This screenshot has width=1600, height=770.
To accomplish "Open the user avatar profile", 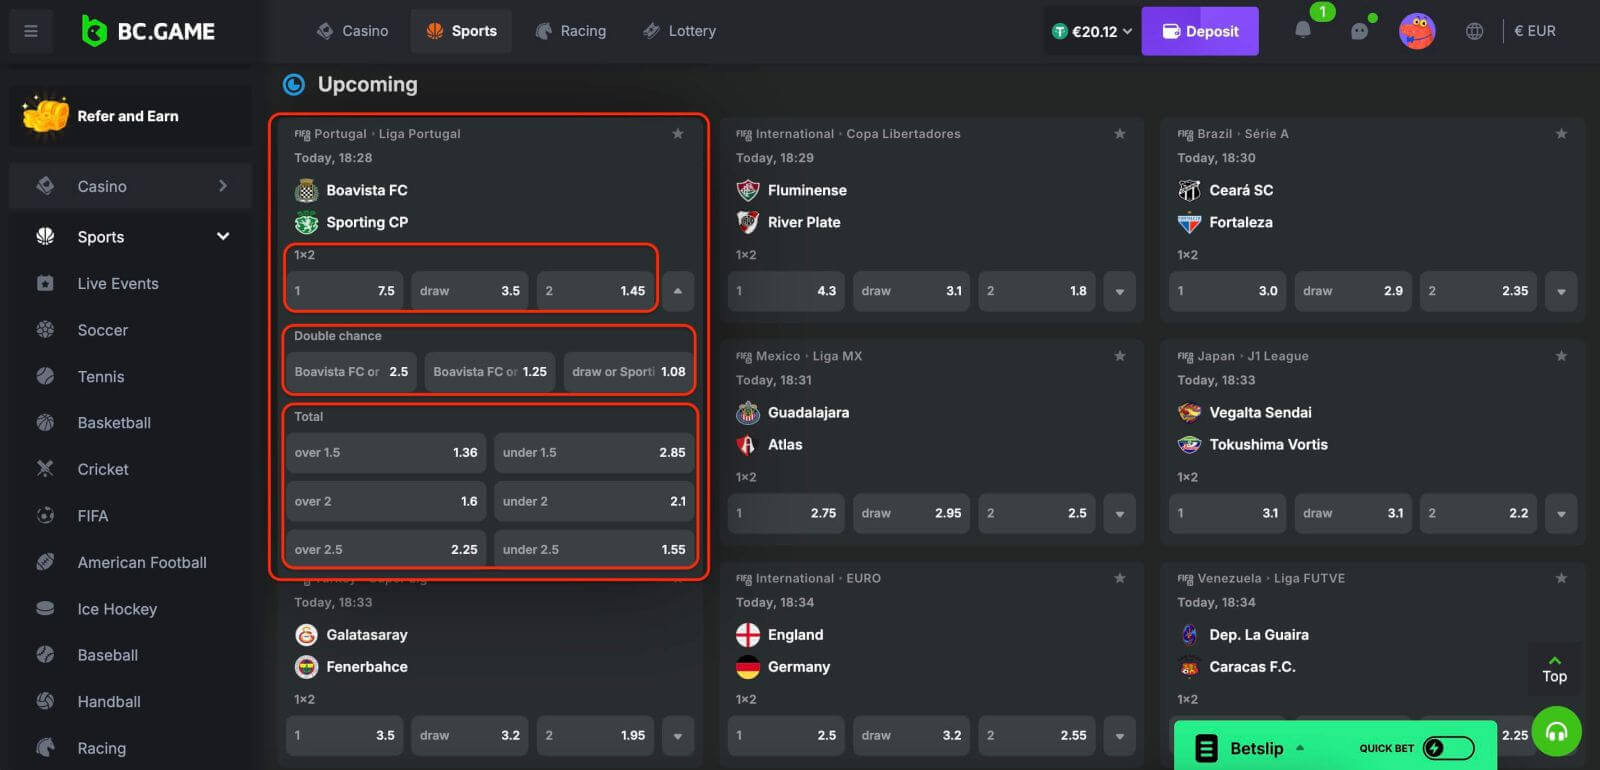I will pyautogui.click(x=1417, y=31).
